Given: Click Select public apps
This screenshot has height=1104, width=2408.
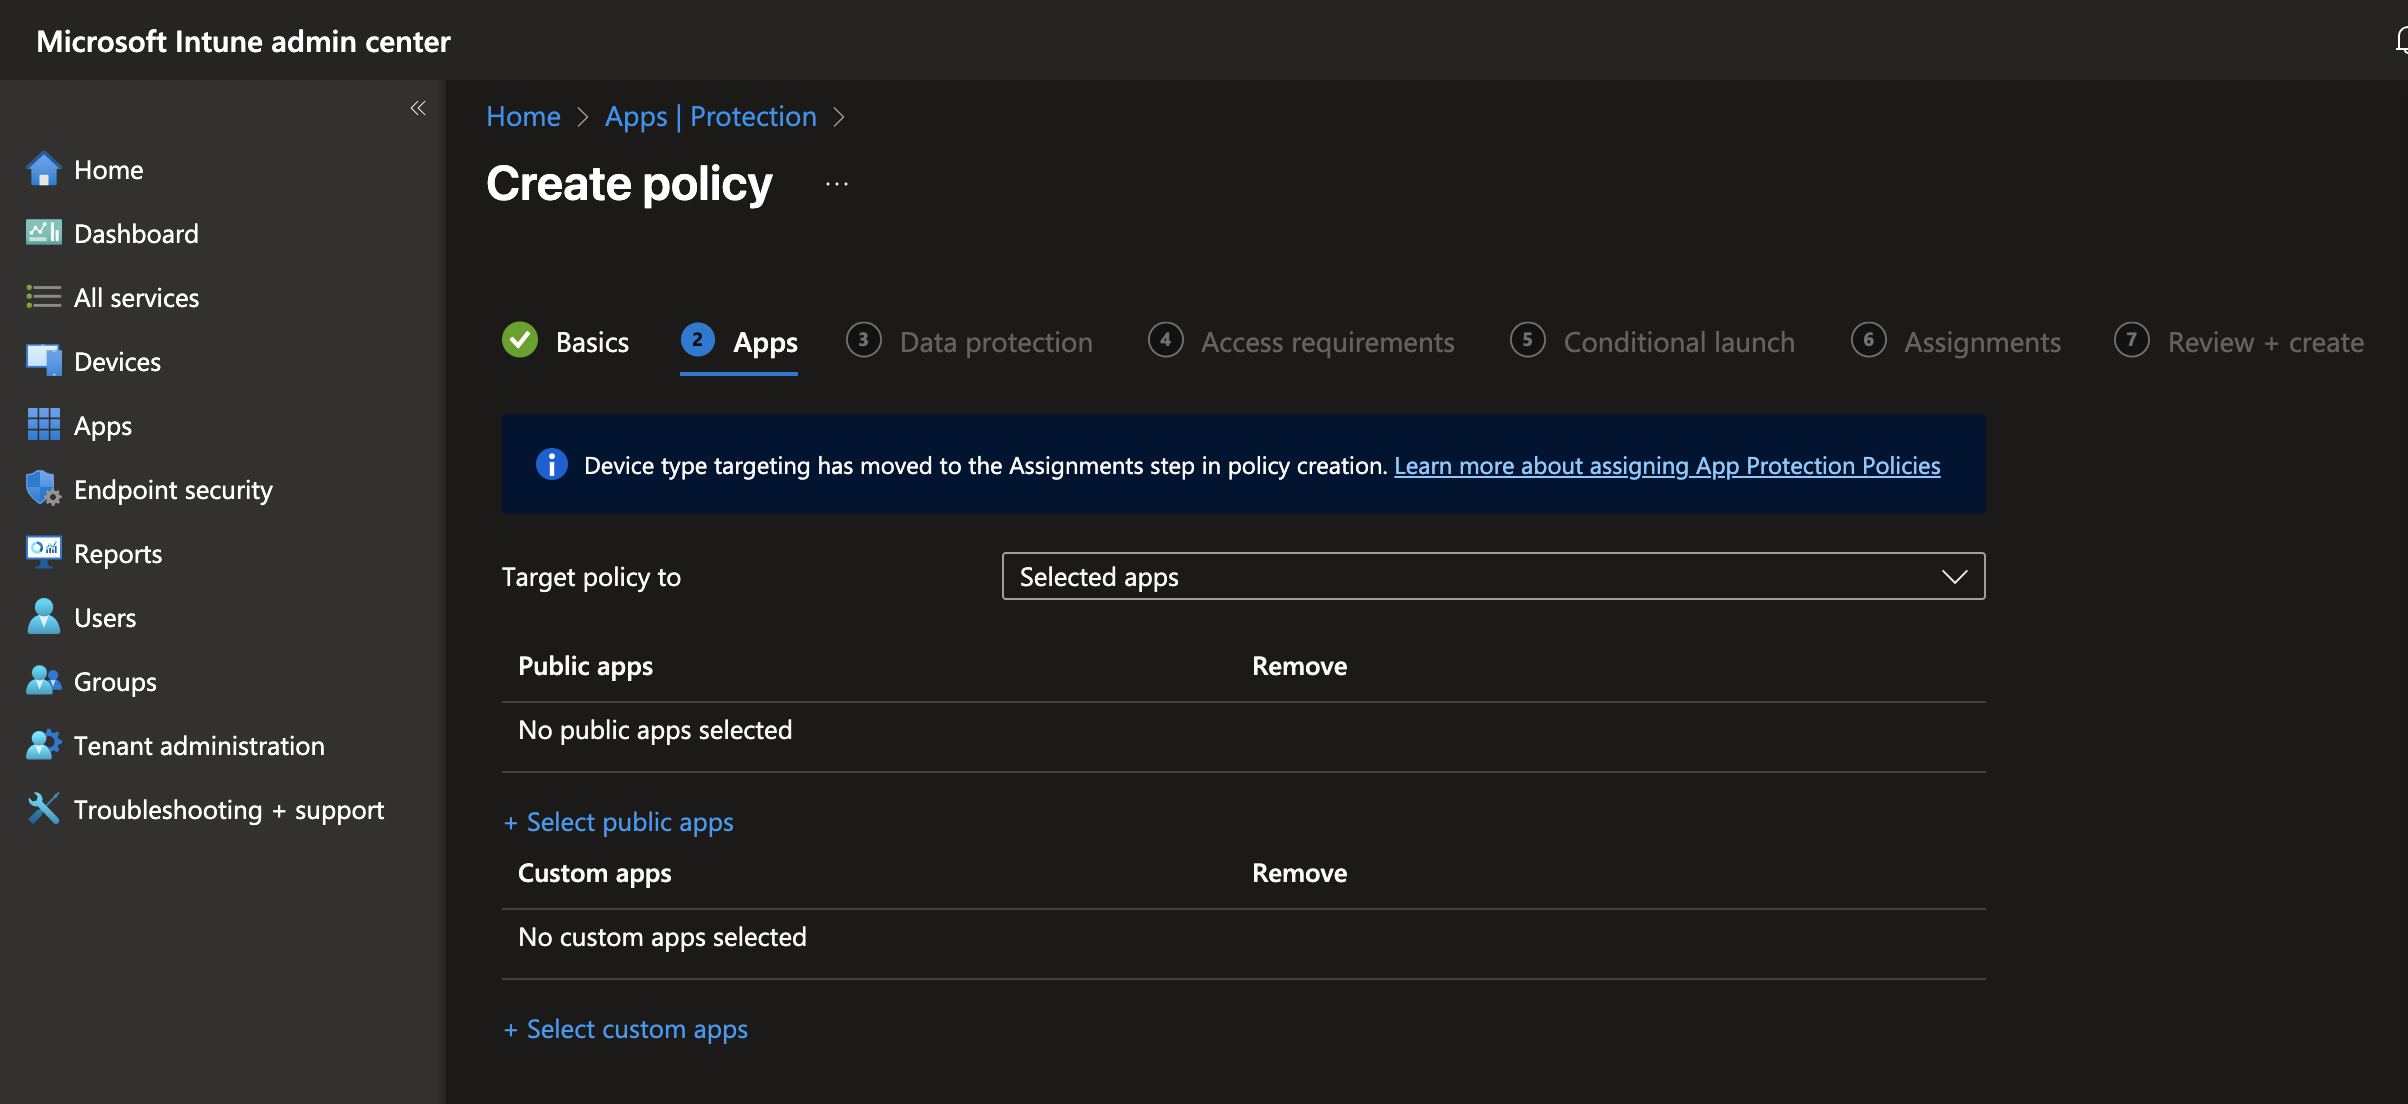Looking at the screenshot, I should [x=618, y=822].
